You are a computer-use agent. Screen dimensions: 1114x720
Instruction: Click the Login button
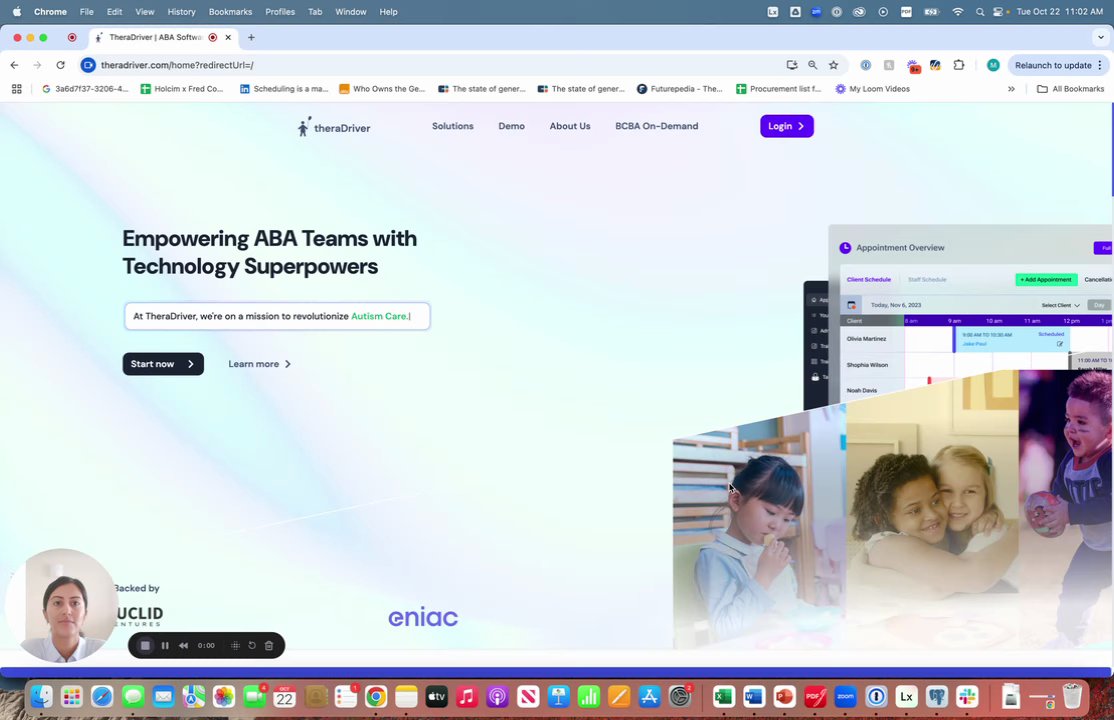(x=786, y=127)
